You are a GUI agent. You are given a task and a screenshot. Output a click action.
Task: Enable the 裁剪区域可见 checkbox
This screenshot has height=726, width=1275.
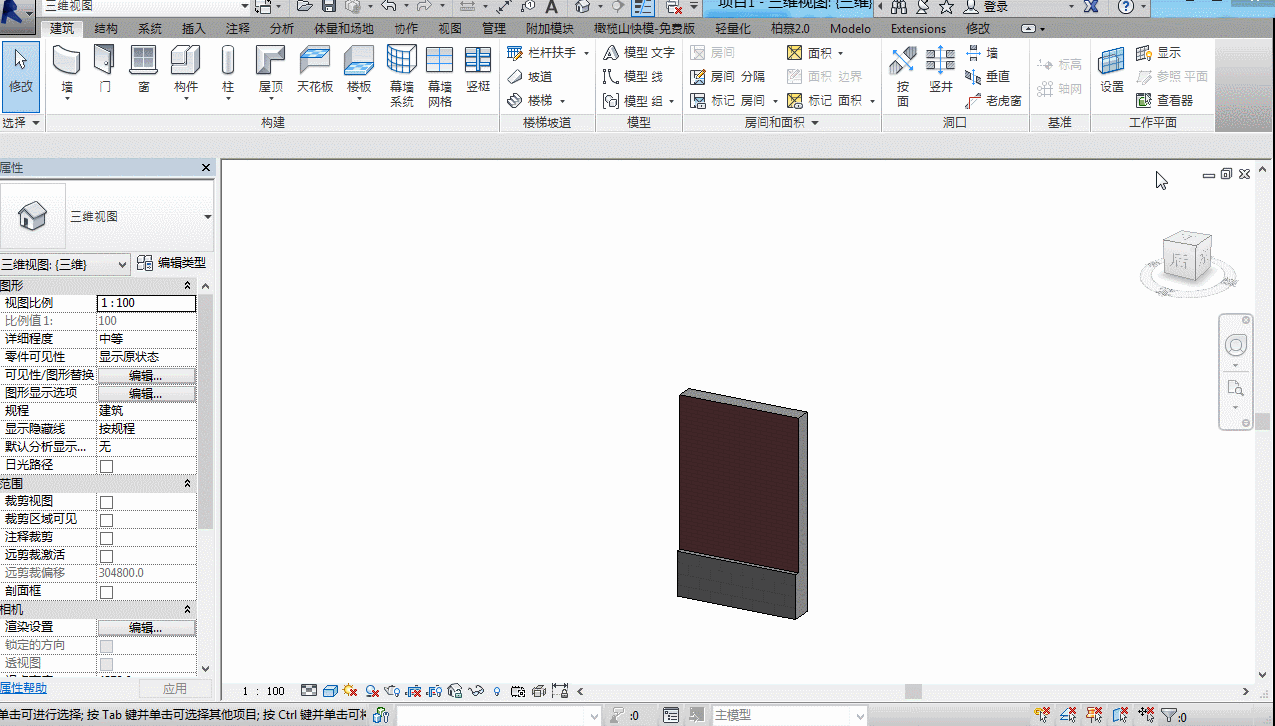pyautogui.click(x=106, y=520)
